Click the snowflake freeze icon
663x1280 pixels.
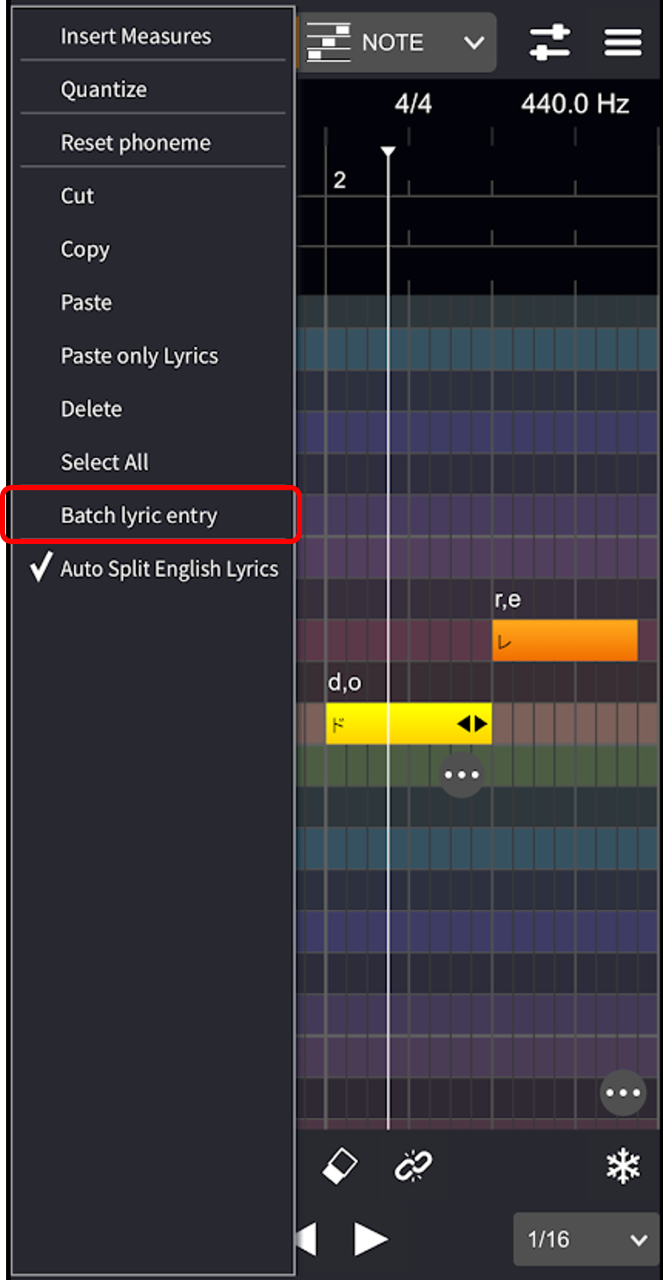(623, 1166)
